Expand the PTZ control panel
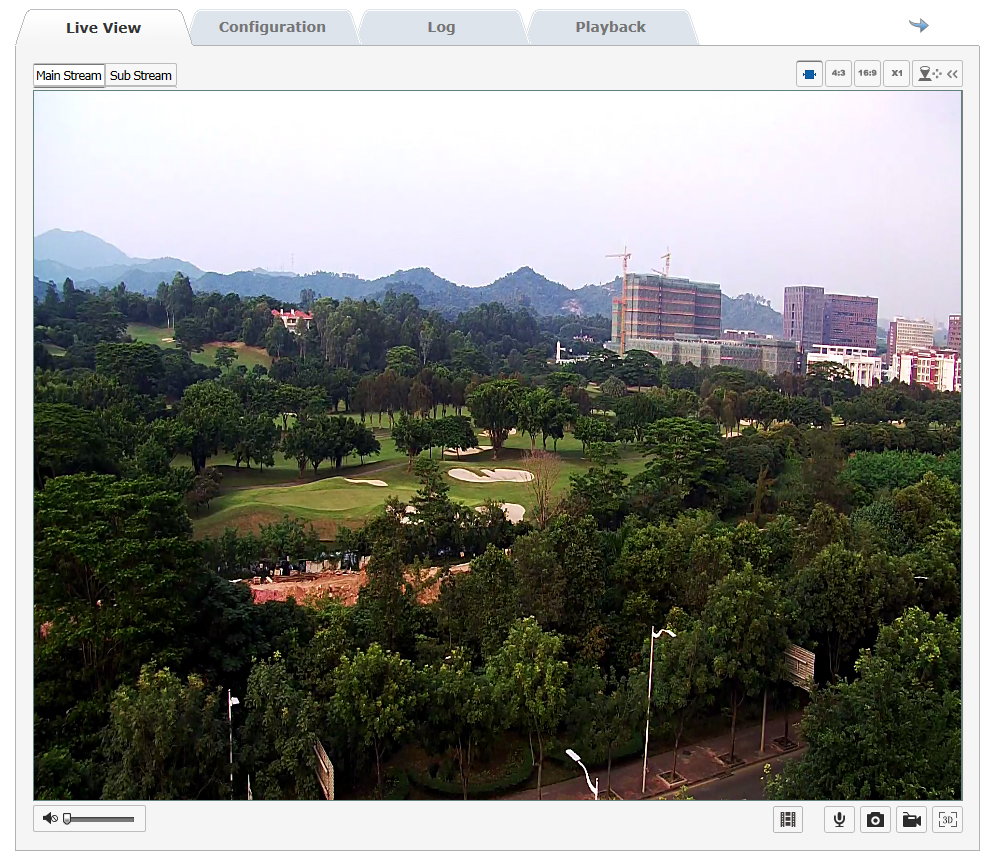Image resolution: width=993 pixels, height=854 pixels. pos(938,73)
